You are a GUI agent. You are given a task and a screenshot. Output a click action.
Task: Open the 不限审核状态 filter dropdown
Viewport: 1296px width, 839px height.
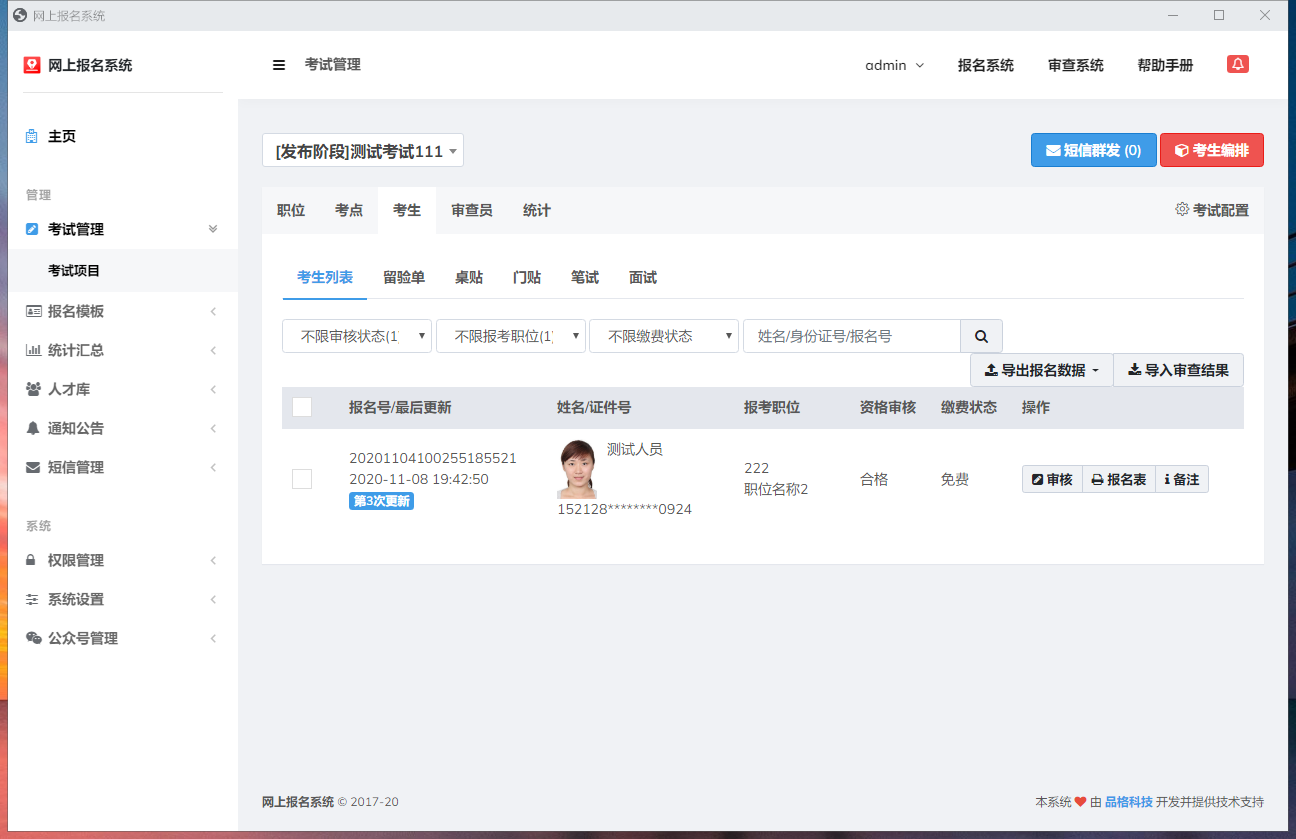[357, 337]
